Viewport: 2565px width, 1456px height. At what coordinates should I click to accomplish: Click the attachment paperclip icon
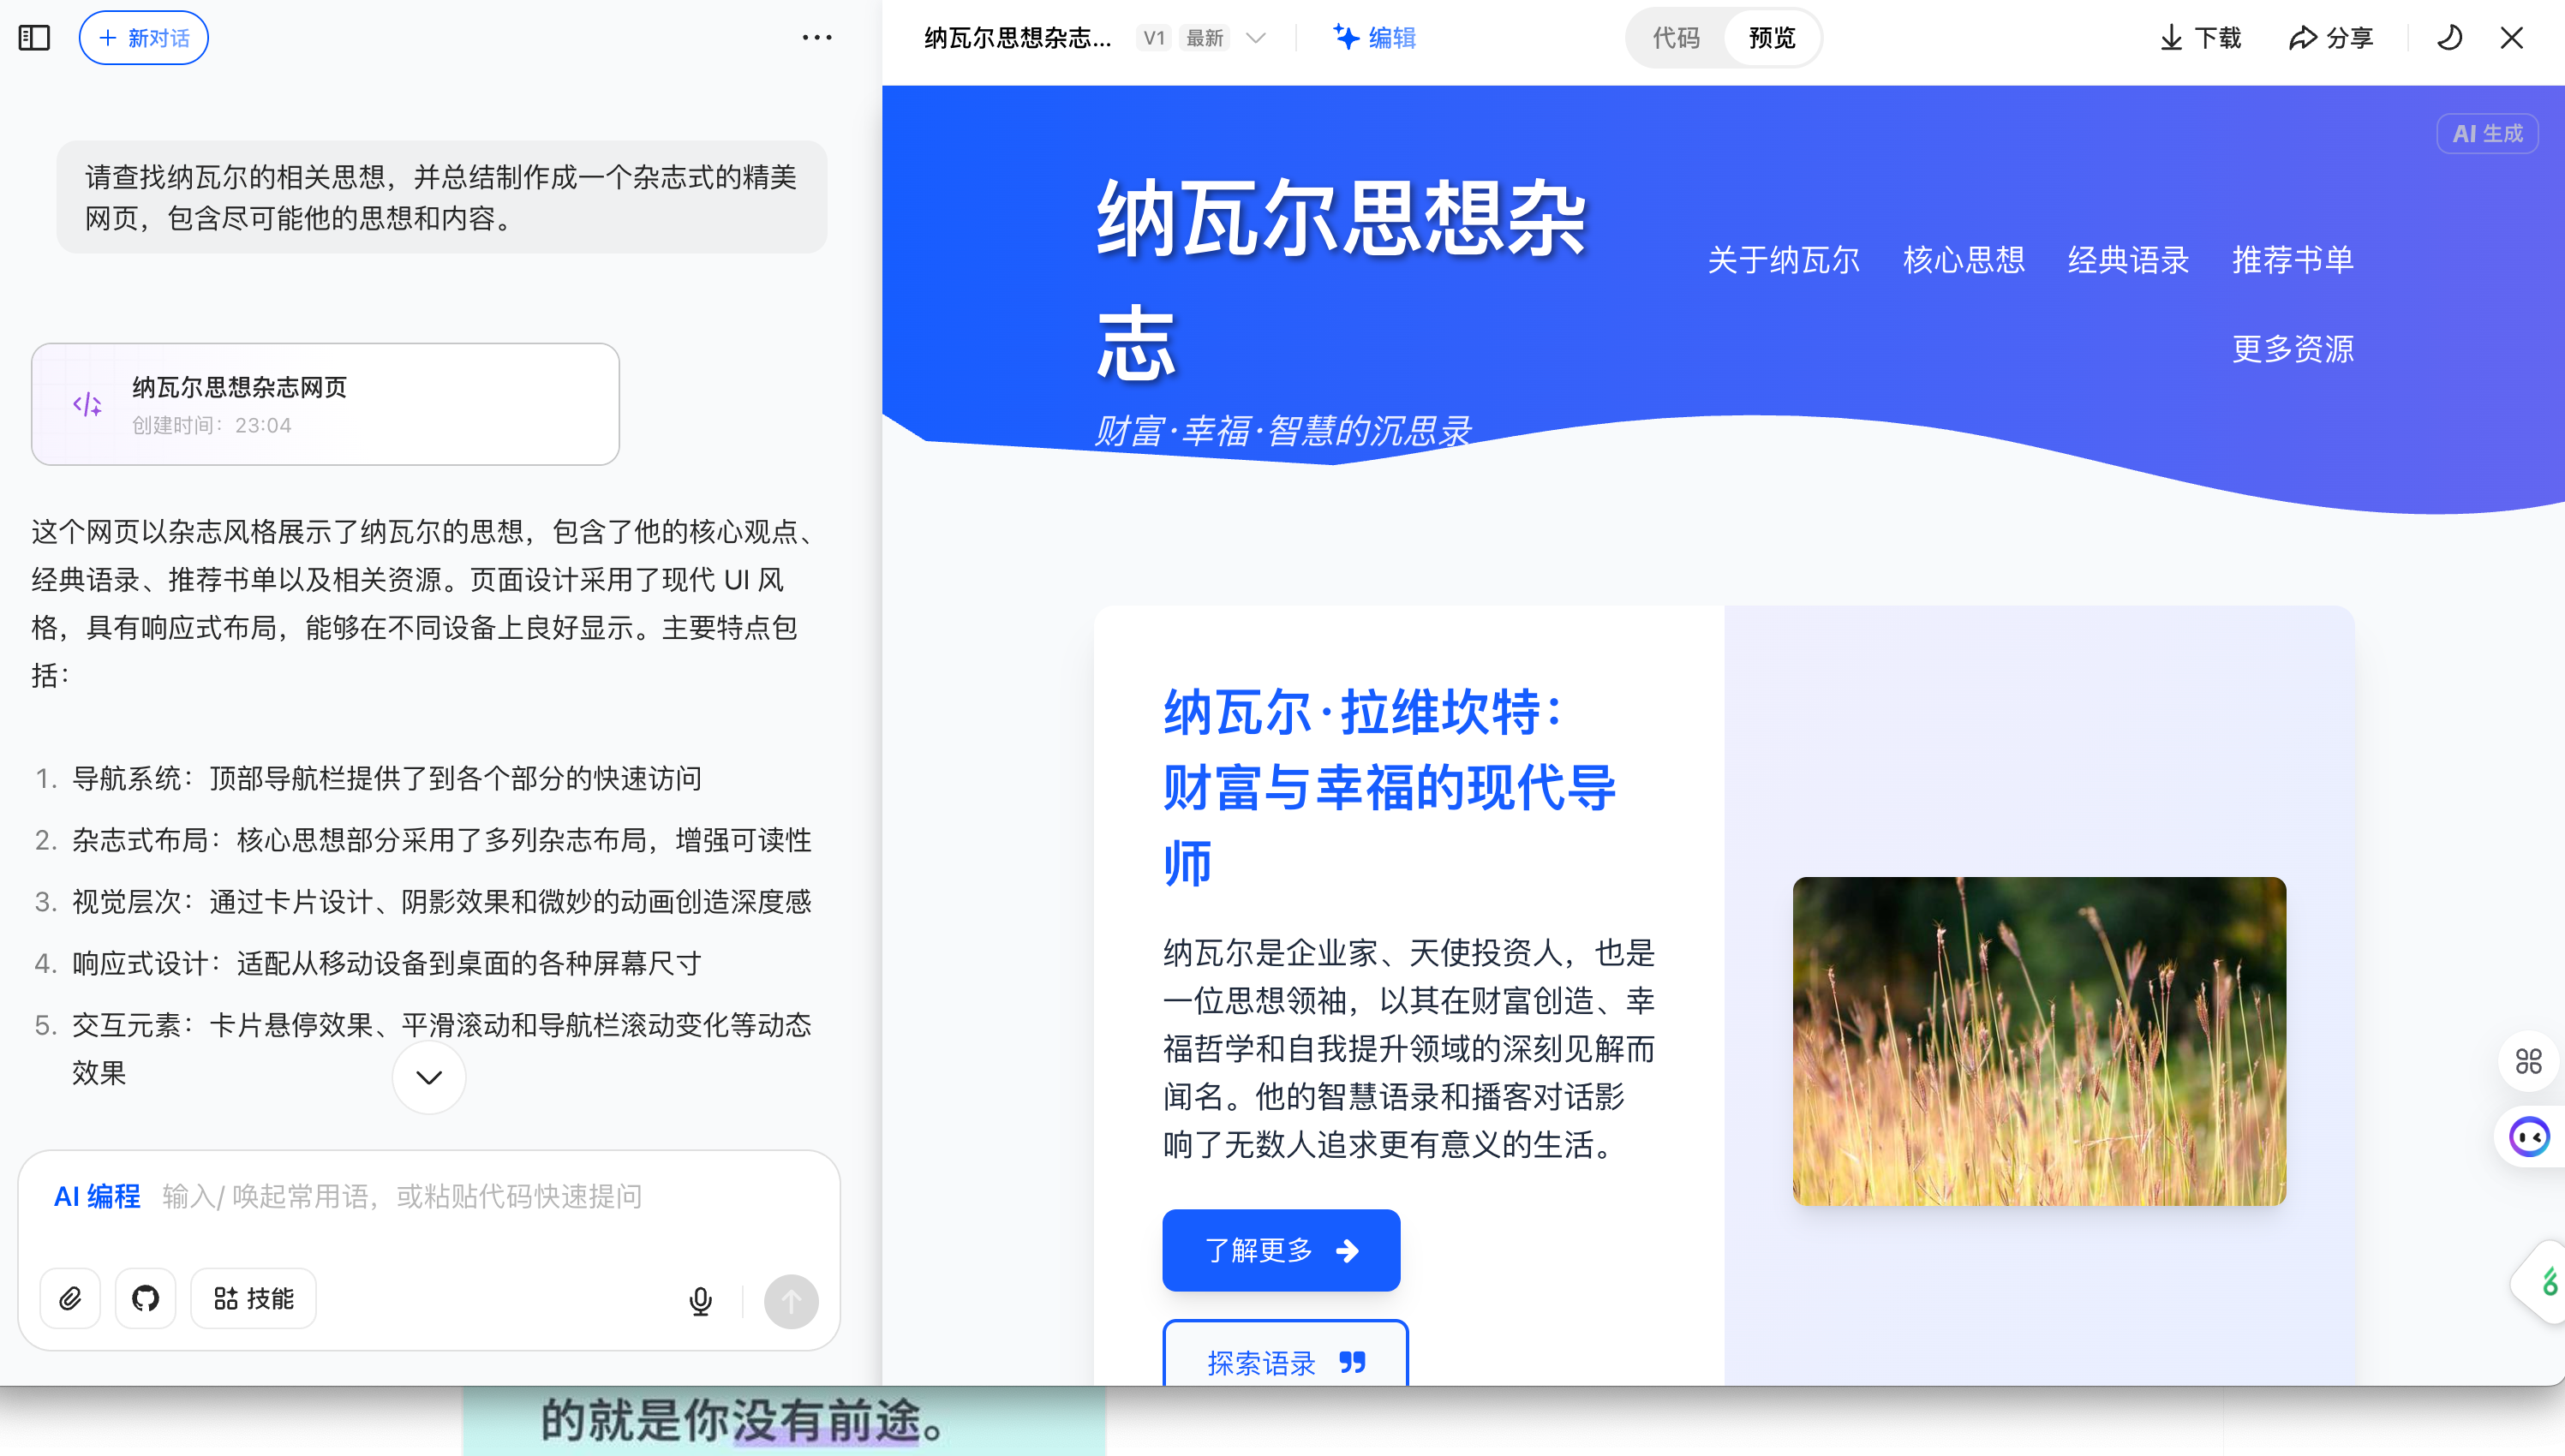click(x=70, y=1299)
